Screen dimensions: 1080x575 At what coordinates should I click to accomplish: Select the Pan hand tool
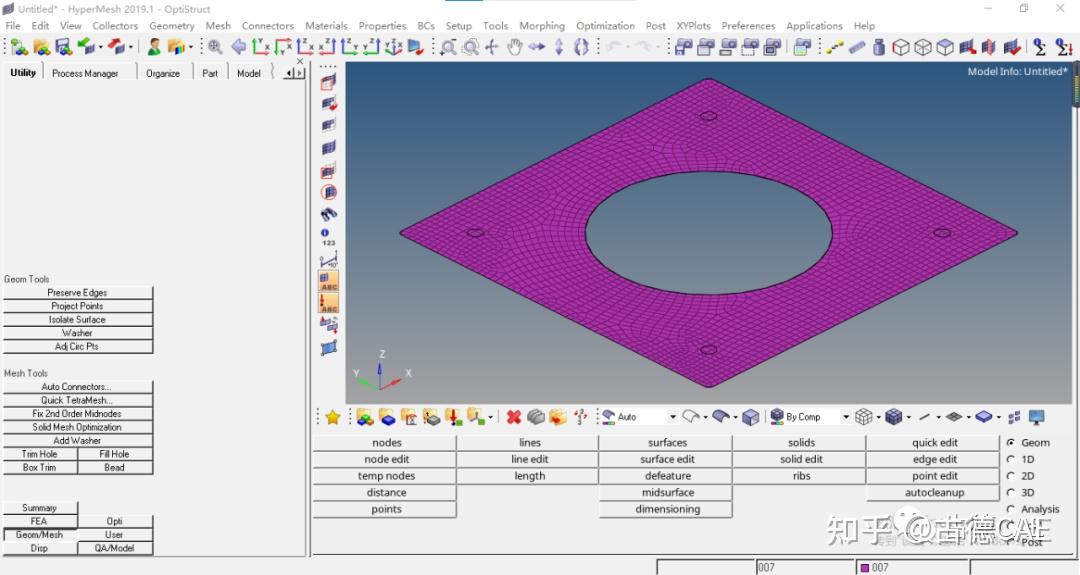click(x=515, y=47)
